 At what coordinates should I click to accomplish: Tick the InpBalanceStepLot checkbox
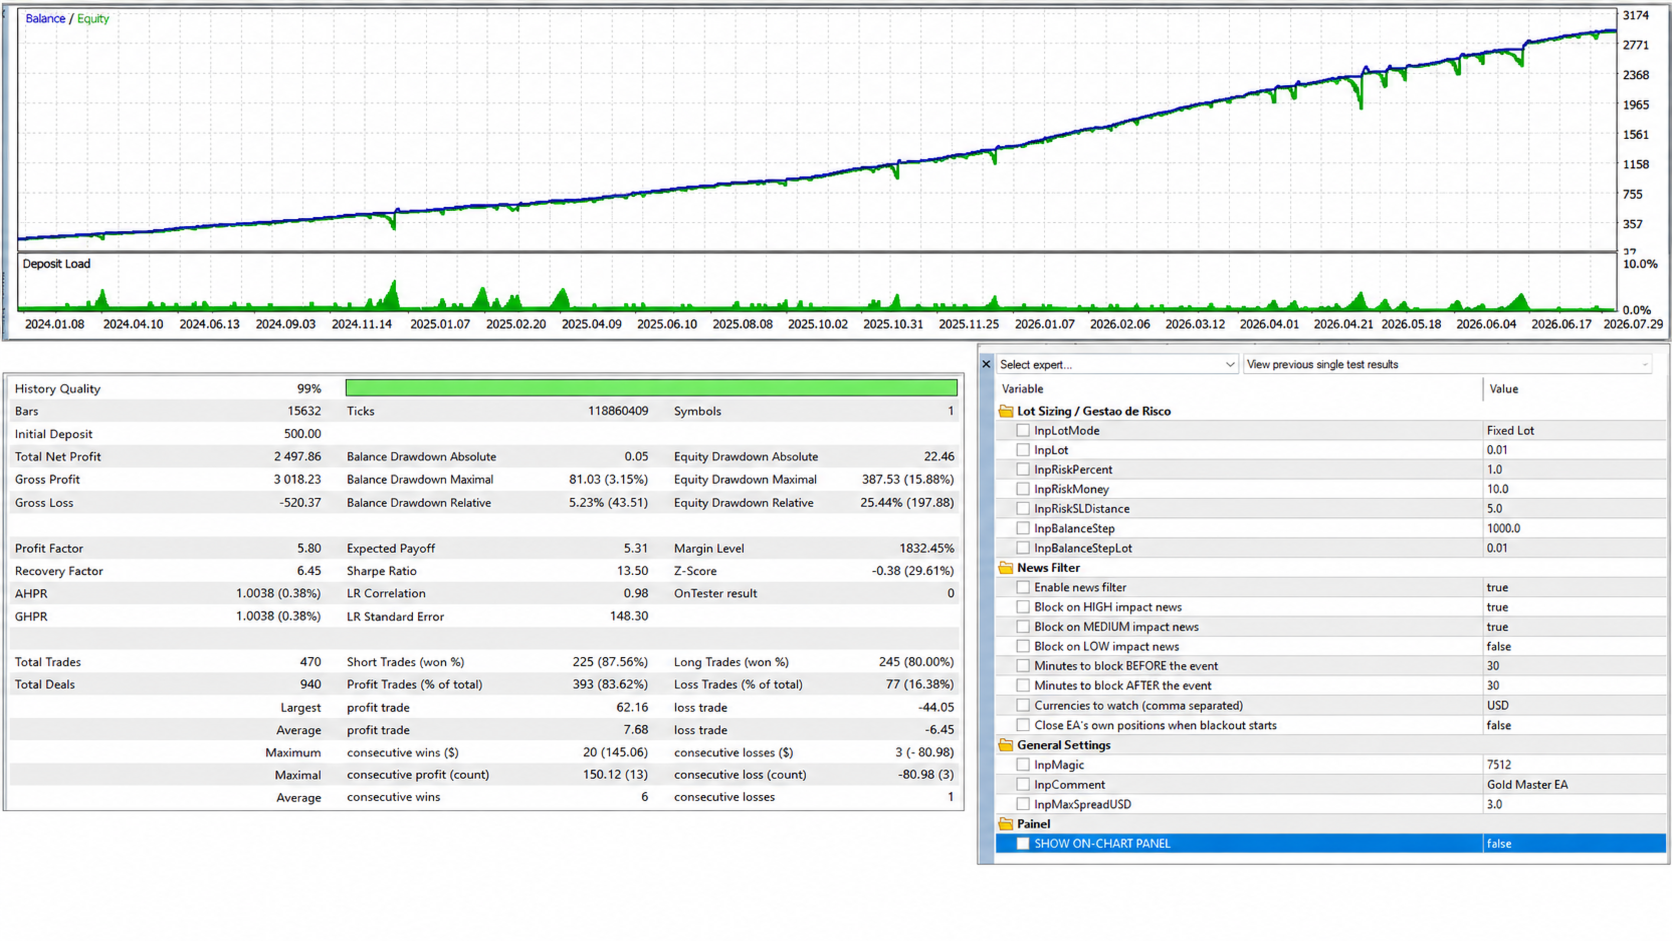pos(1023,548)
